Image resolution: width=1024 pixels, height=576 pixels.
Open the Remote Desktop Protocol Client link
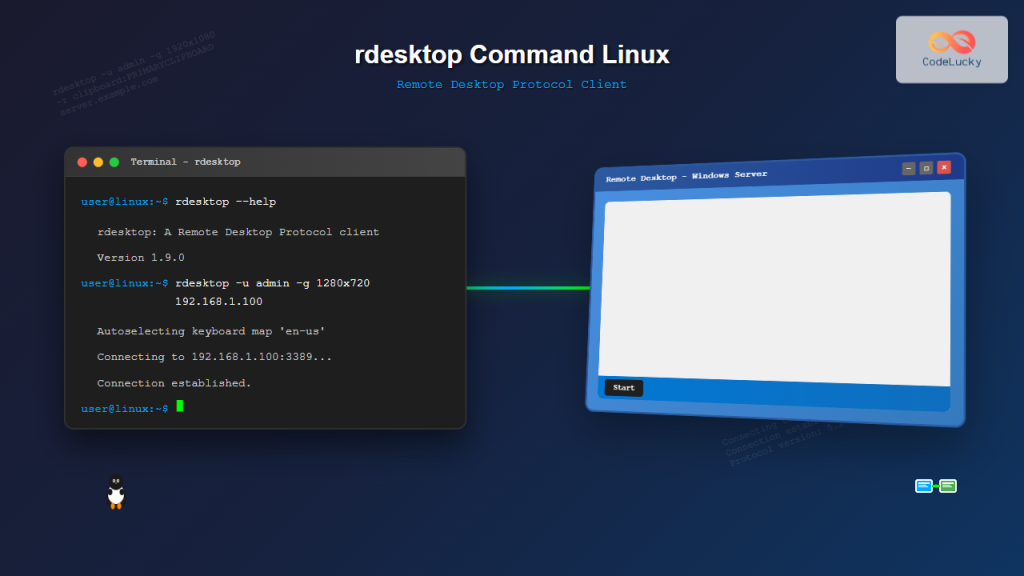pyautogui.click(x=512, y=84)
